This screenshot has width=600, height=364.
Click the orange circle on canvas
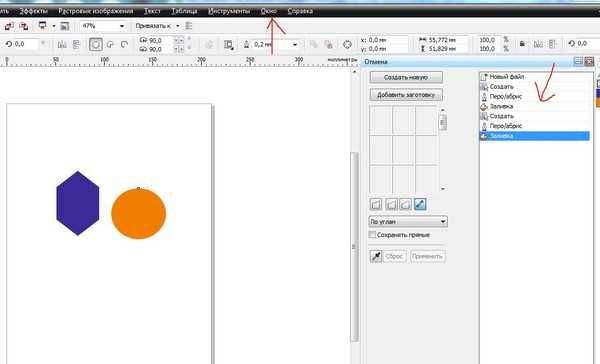[139, 214]
